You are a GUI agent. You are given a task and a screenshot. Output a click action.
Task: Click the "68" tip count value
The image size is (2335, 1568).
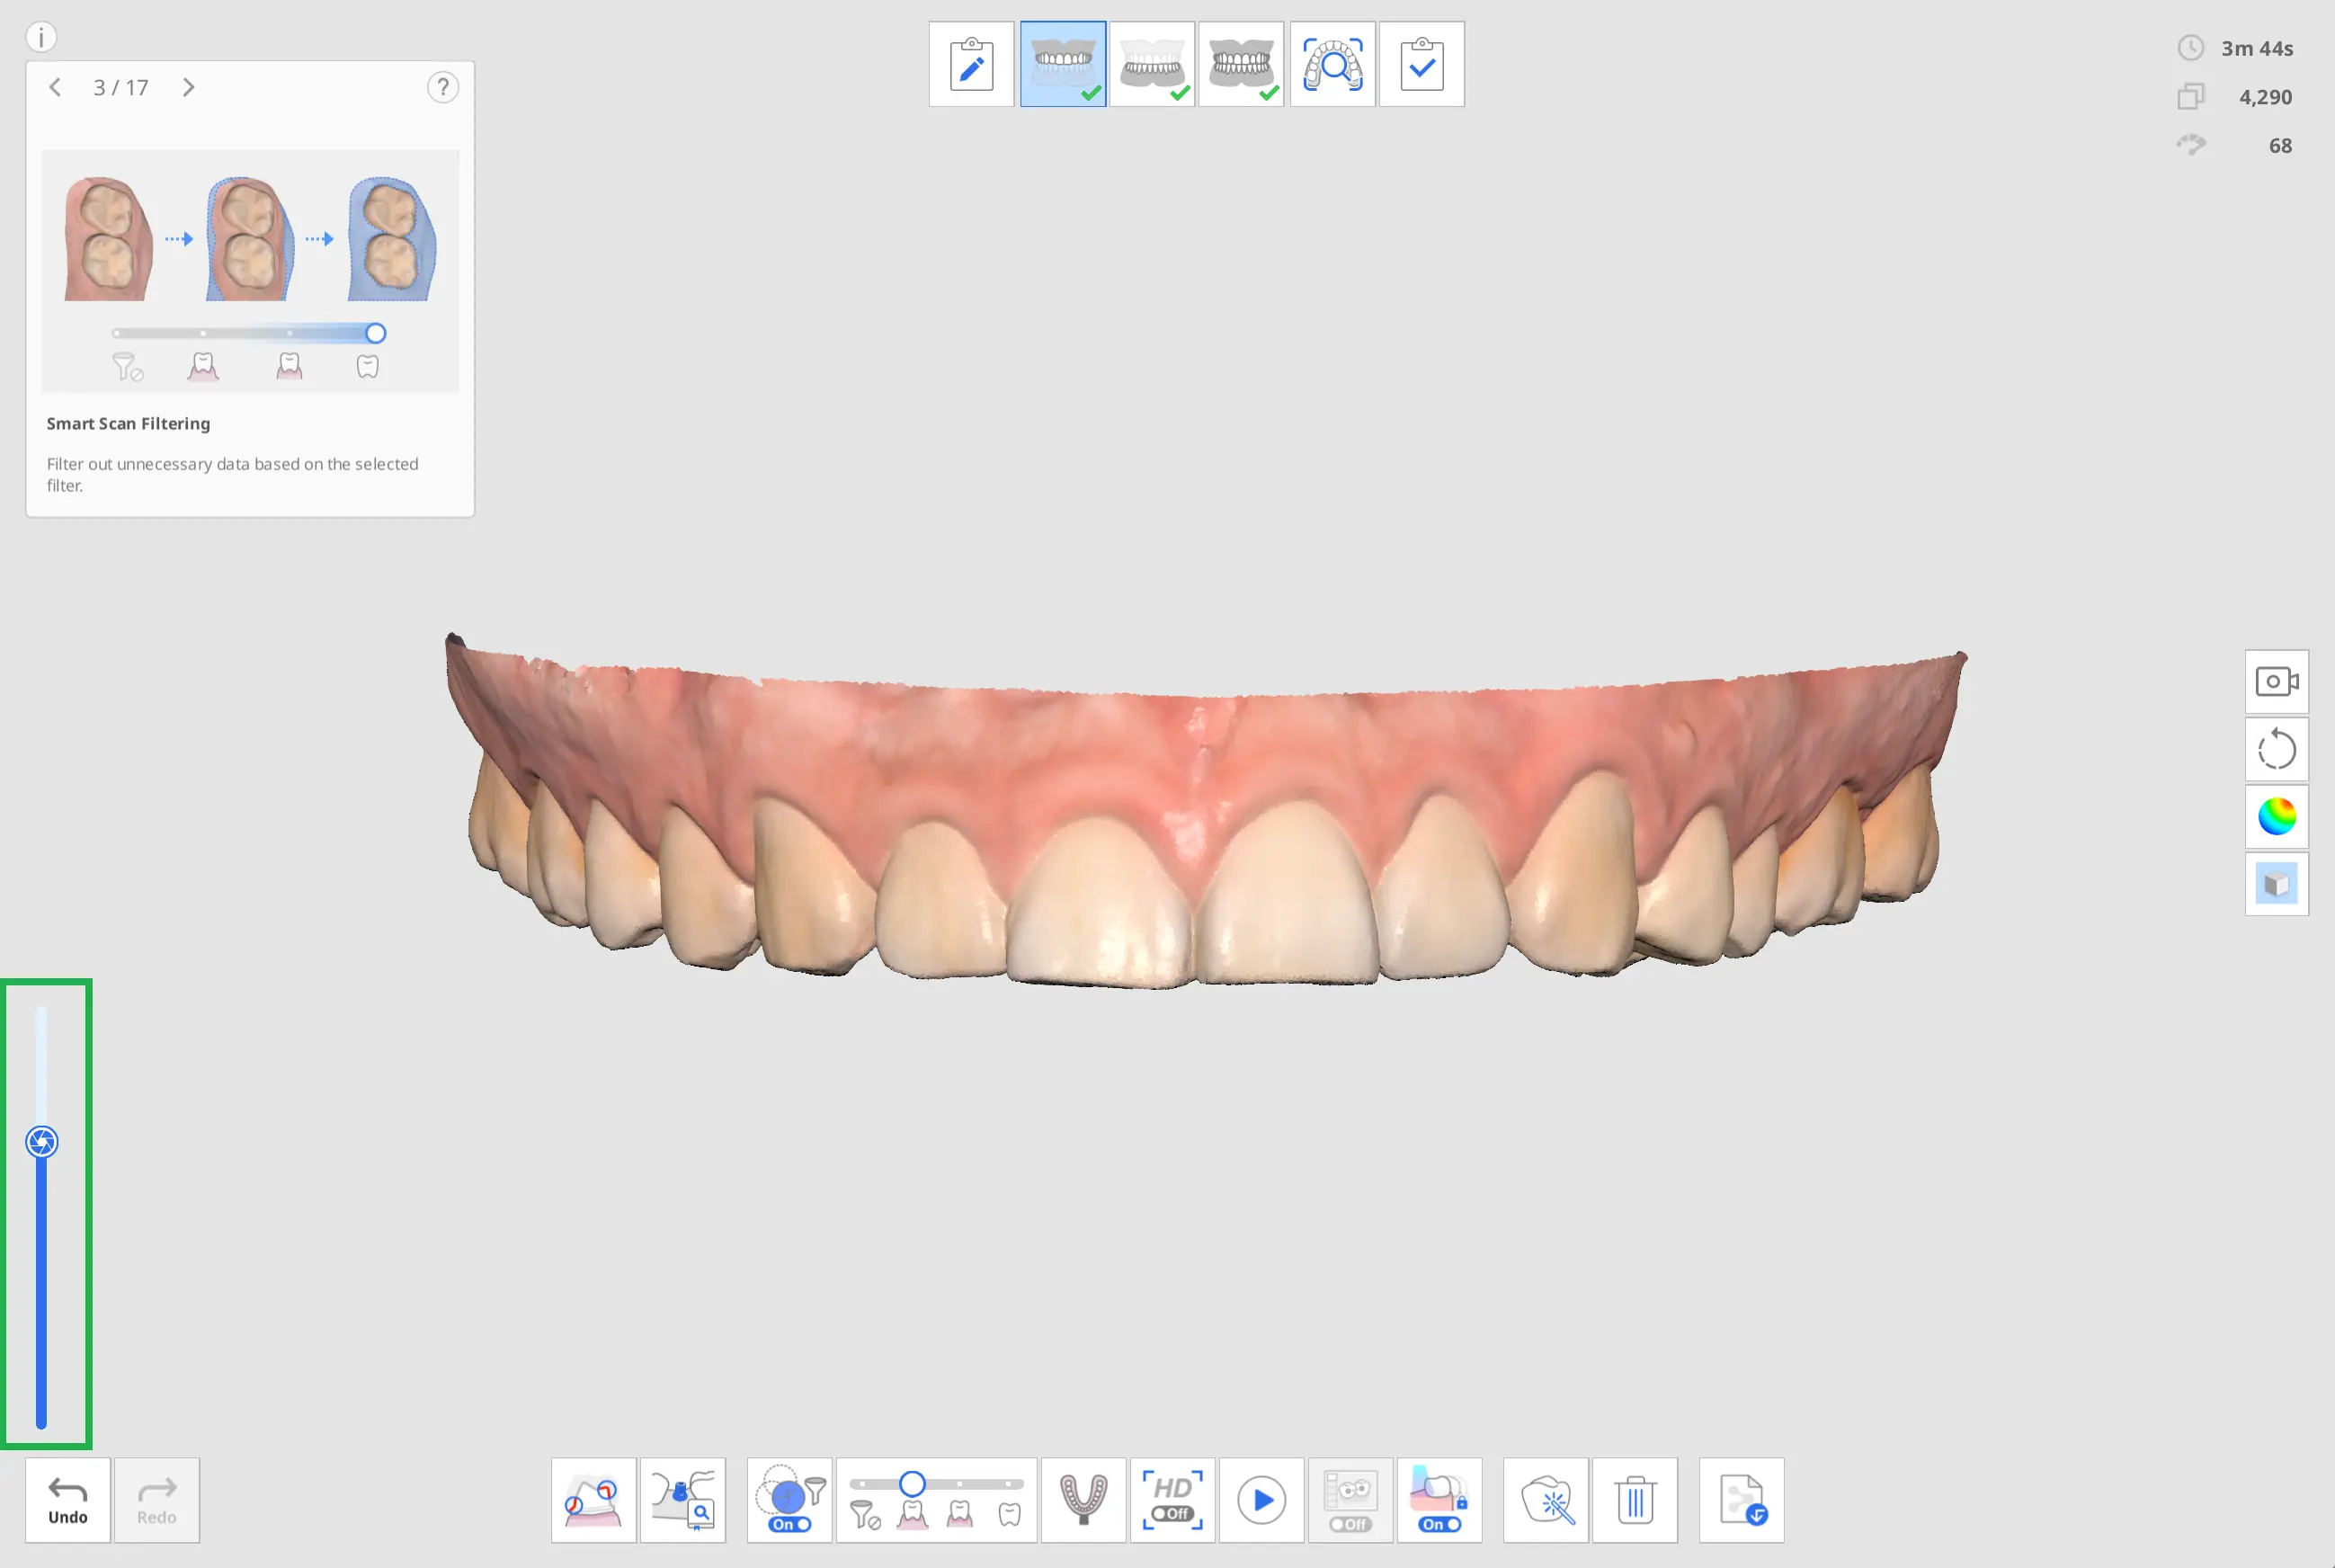[x=2280, y=146]
